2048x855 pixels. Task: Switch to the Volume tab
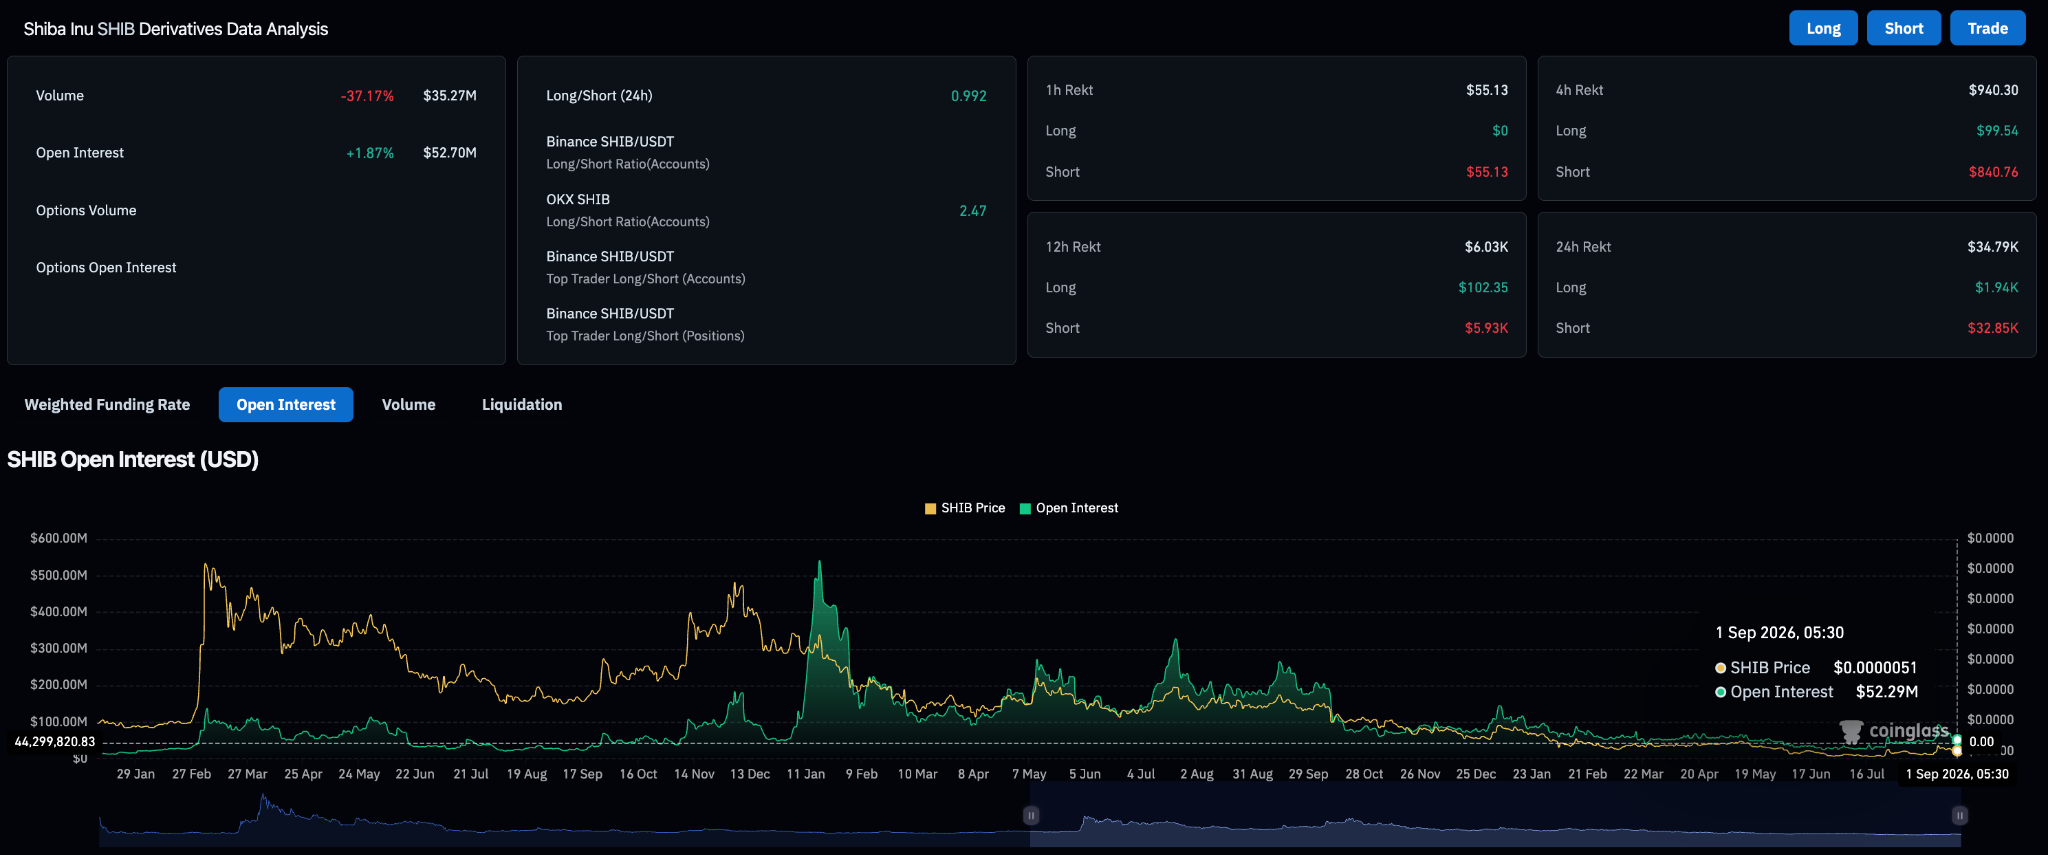click(x=408, y=404)
